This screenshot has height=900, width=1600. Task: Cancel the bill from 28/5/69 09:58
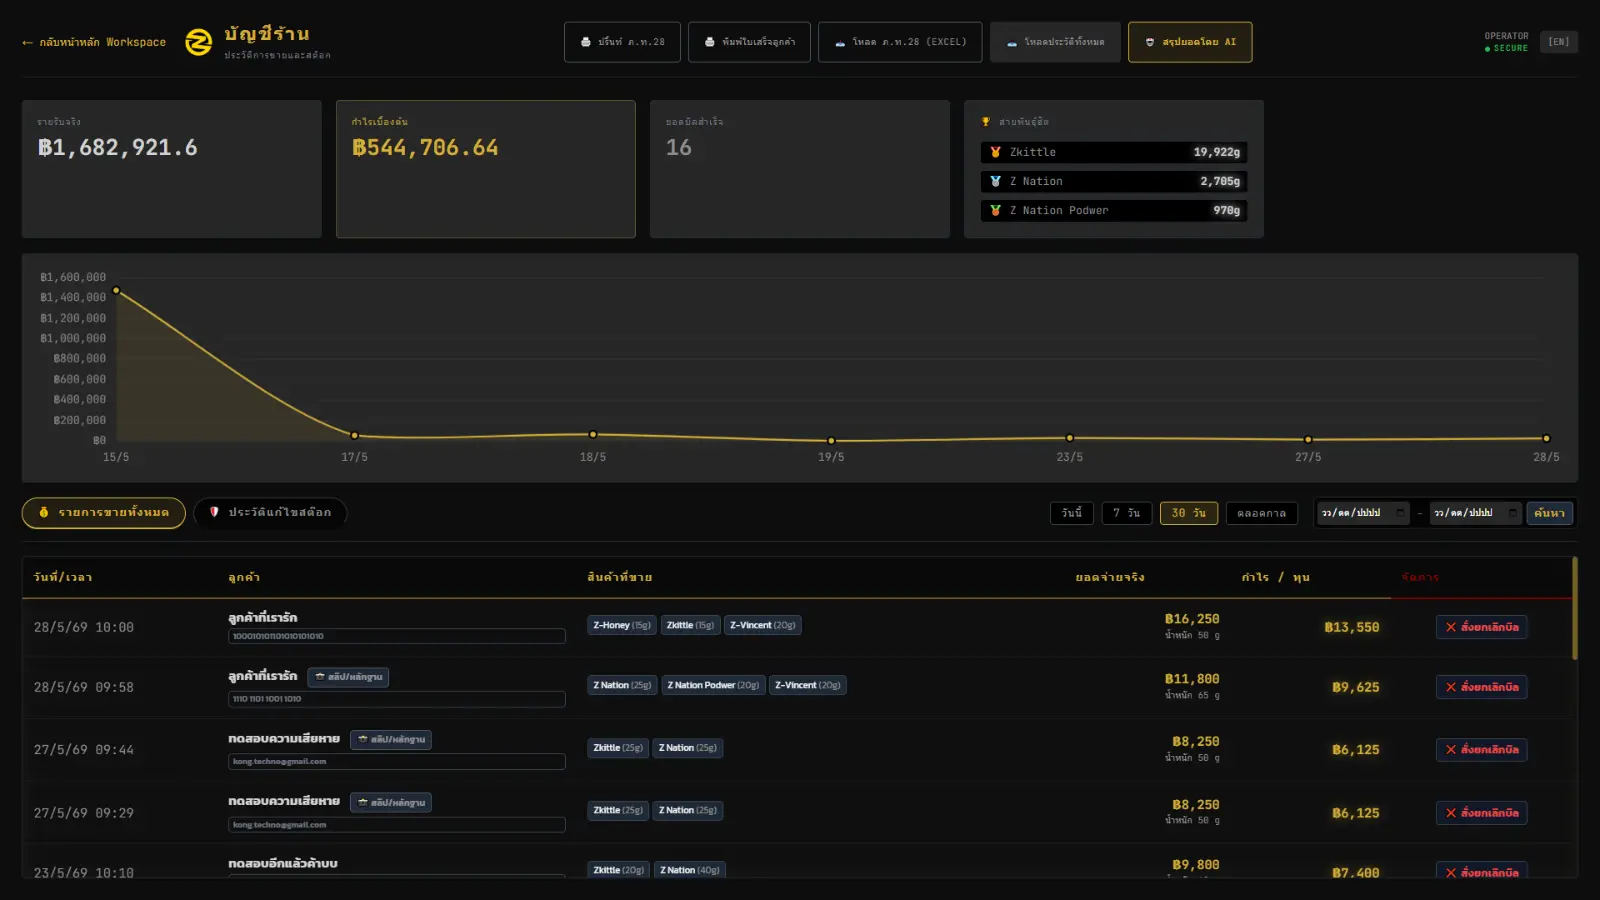coord(1482,687)
